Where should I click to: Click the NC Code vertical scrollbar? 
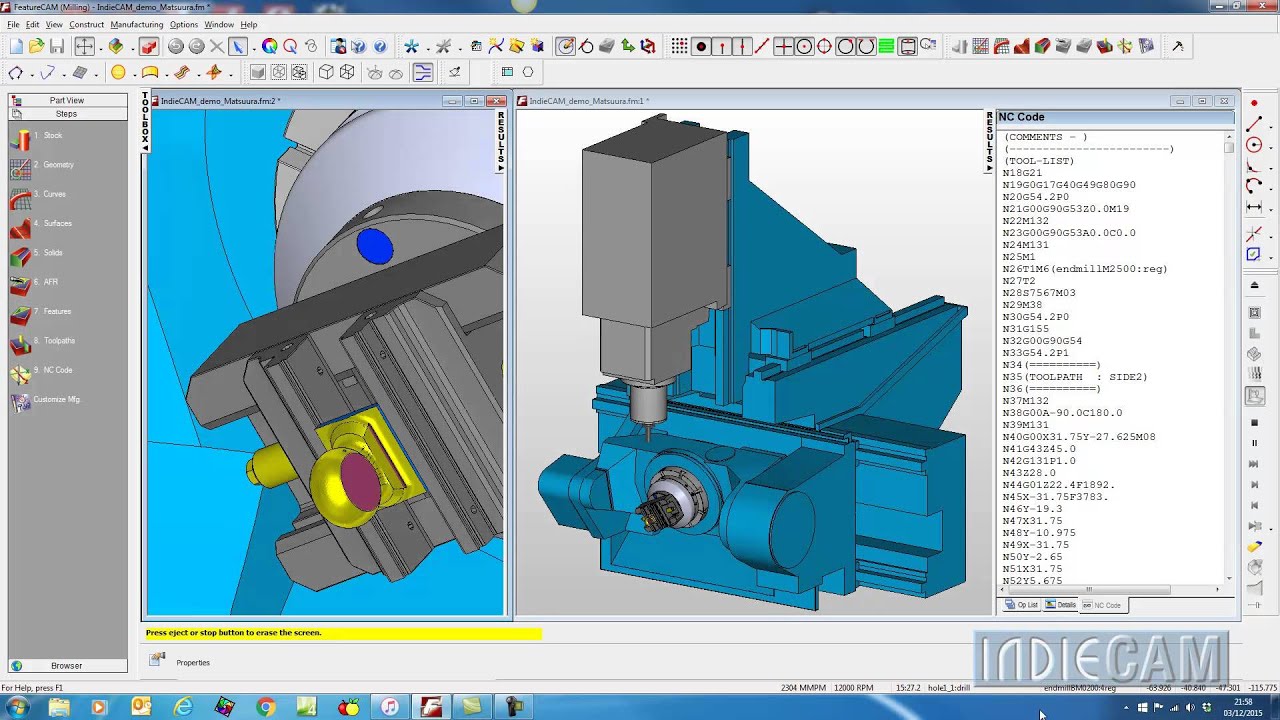pyautogui.click(x=1230, y=359)
